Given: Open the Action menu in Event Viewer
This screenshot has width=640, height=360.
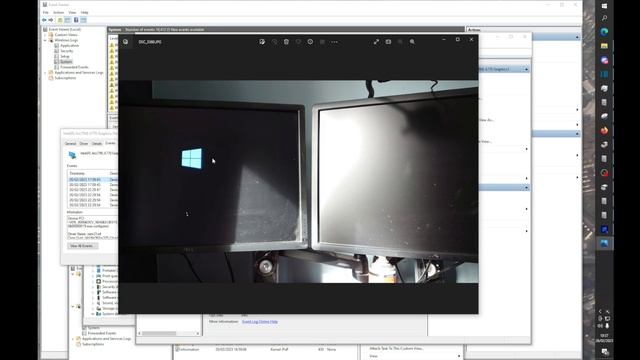Looking at the screenshot, I should pos(59,13).
